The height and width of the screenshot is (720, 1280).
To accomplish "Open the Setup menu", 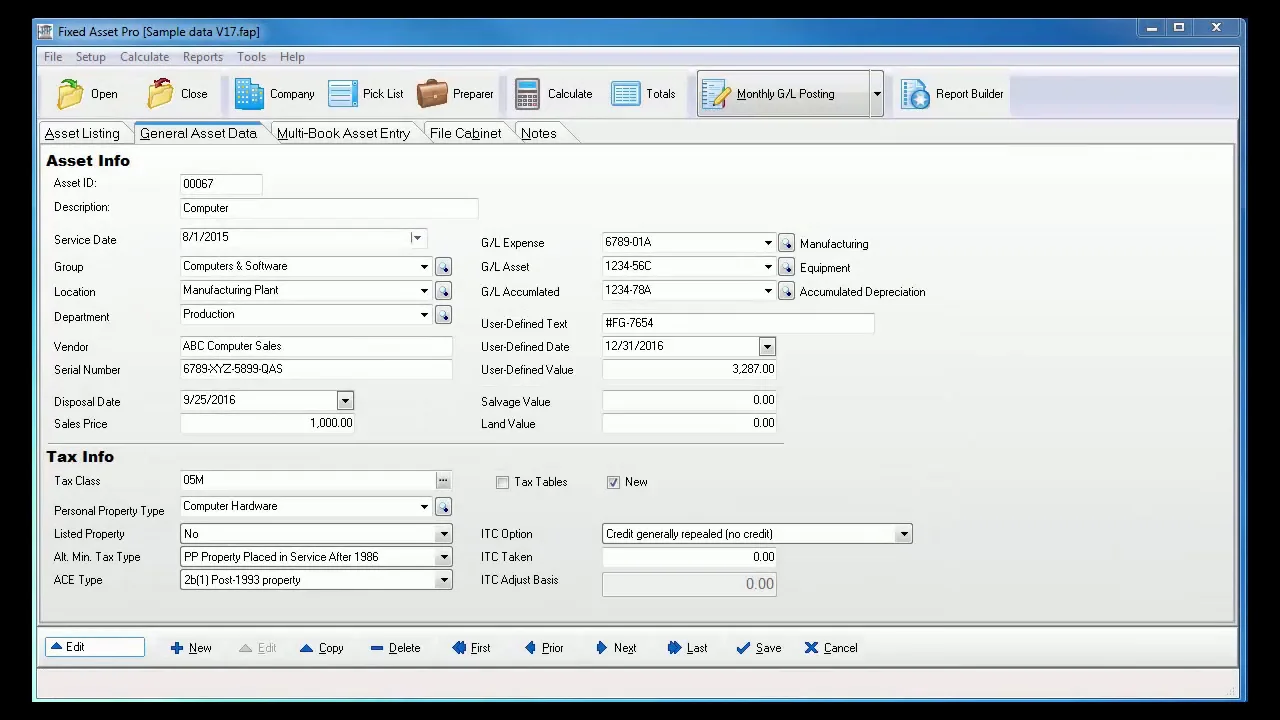I will point(90,57).
